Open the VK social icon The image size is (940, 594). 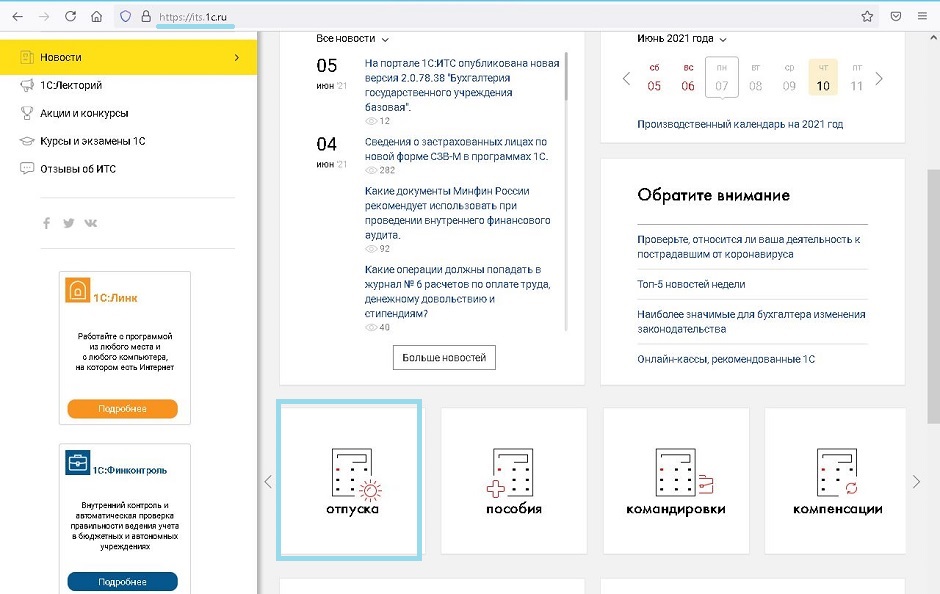[x=91, y=223]
